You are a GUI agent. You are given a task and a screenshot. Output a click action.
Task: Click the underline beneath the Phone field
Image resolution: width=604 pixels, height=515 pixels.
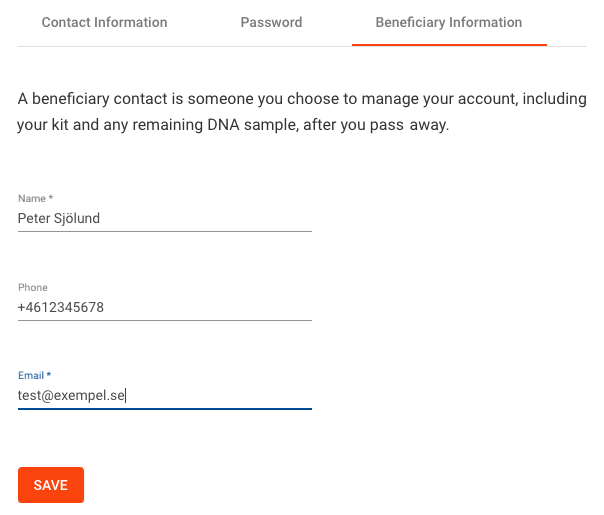(165, 320)
